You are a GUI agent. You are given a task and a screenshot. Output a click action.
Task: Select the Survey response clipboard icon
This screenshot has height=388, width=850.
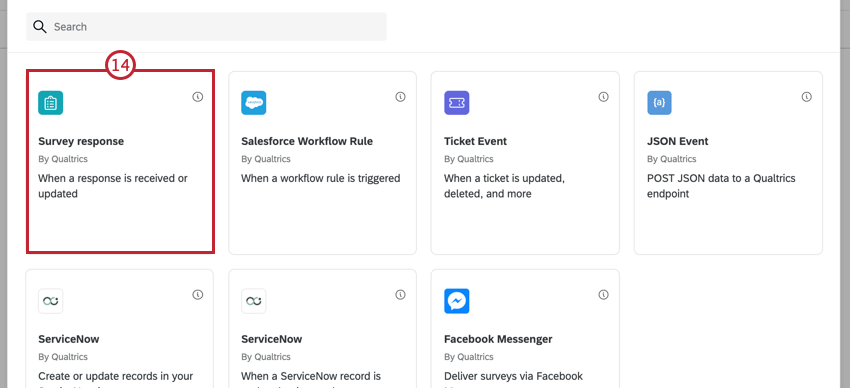[x=50, y=102]
